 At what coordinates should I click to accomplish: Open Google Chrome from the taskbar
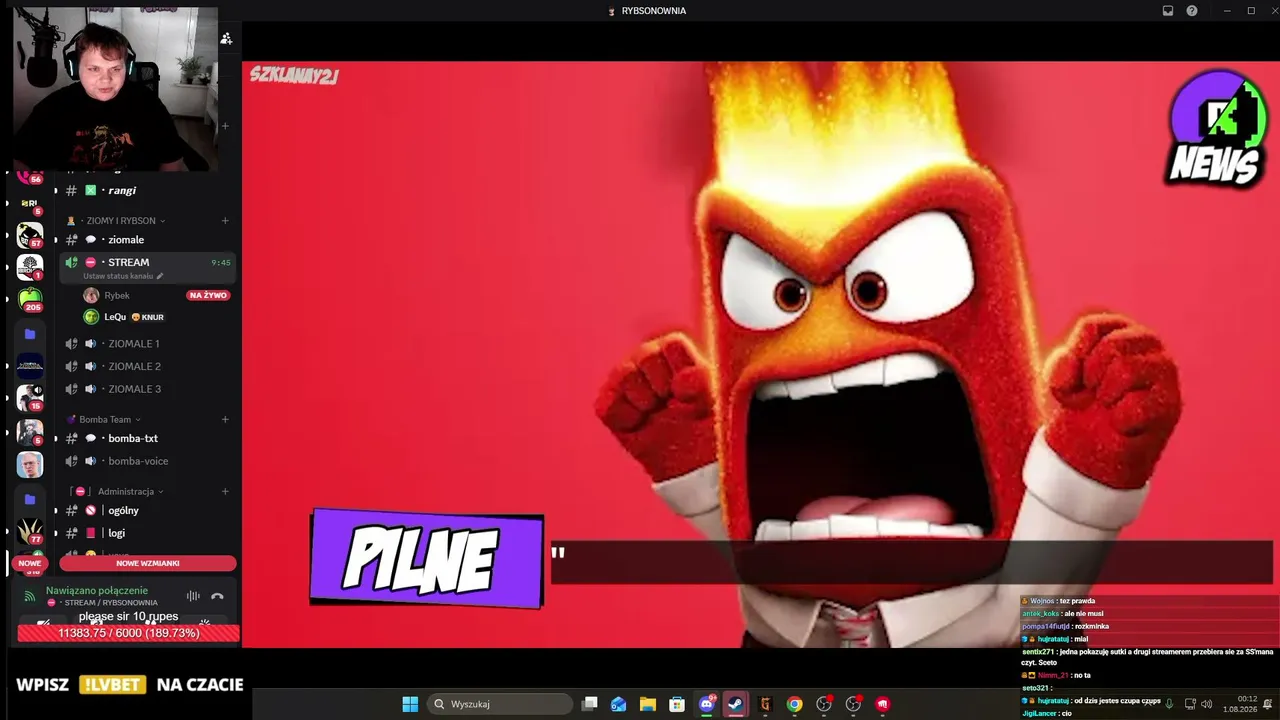point(794,704)
